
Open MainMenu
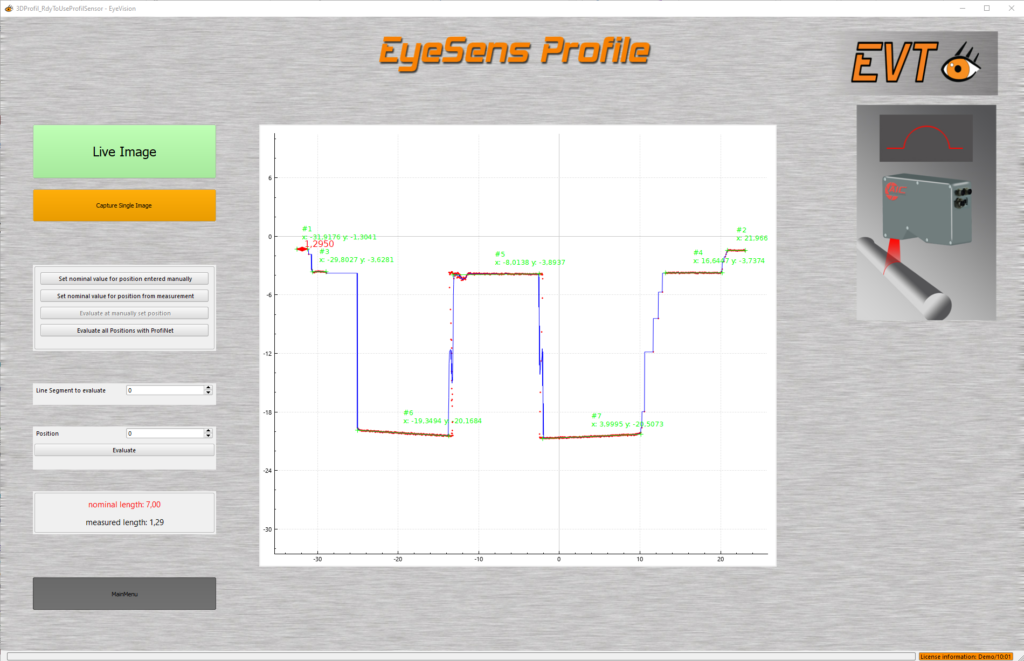(x=124, y=592)
